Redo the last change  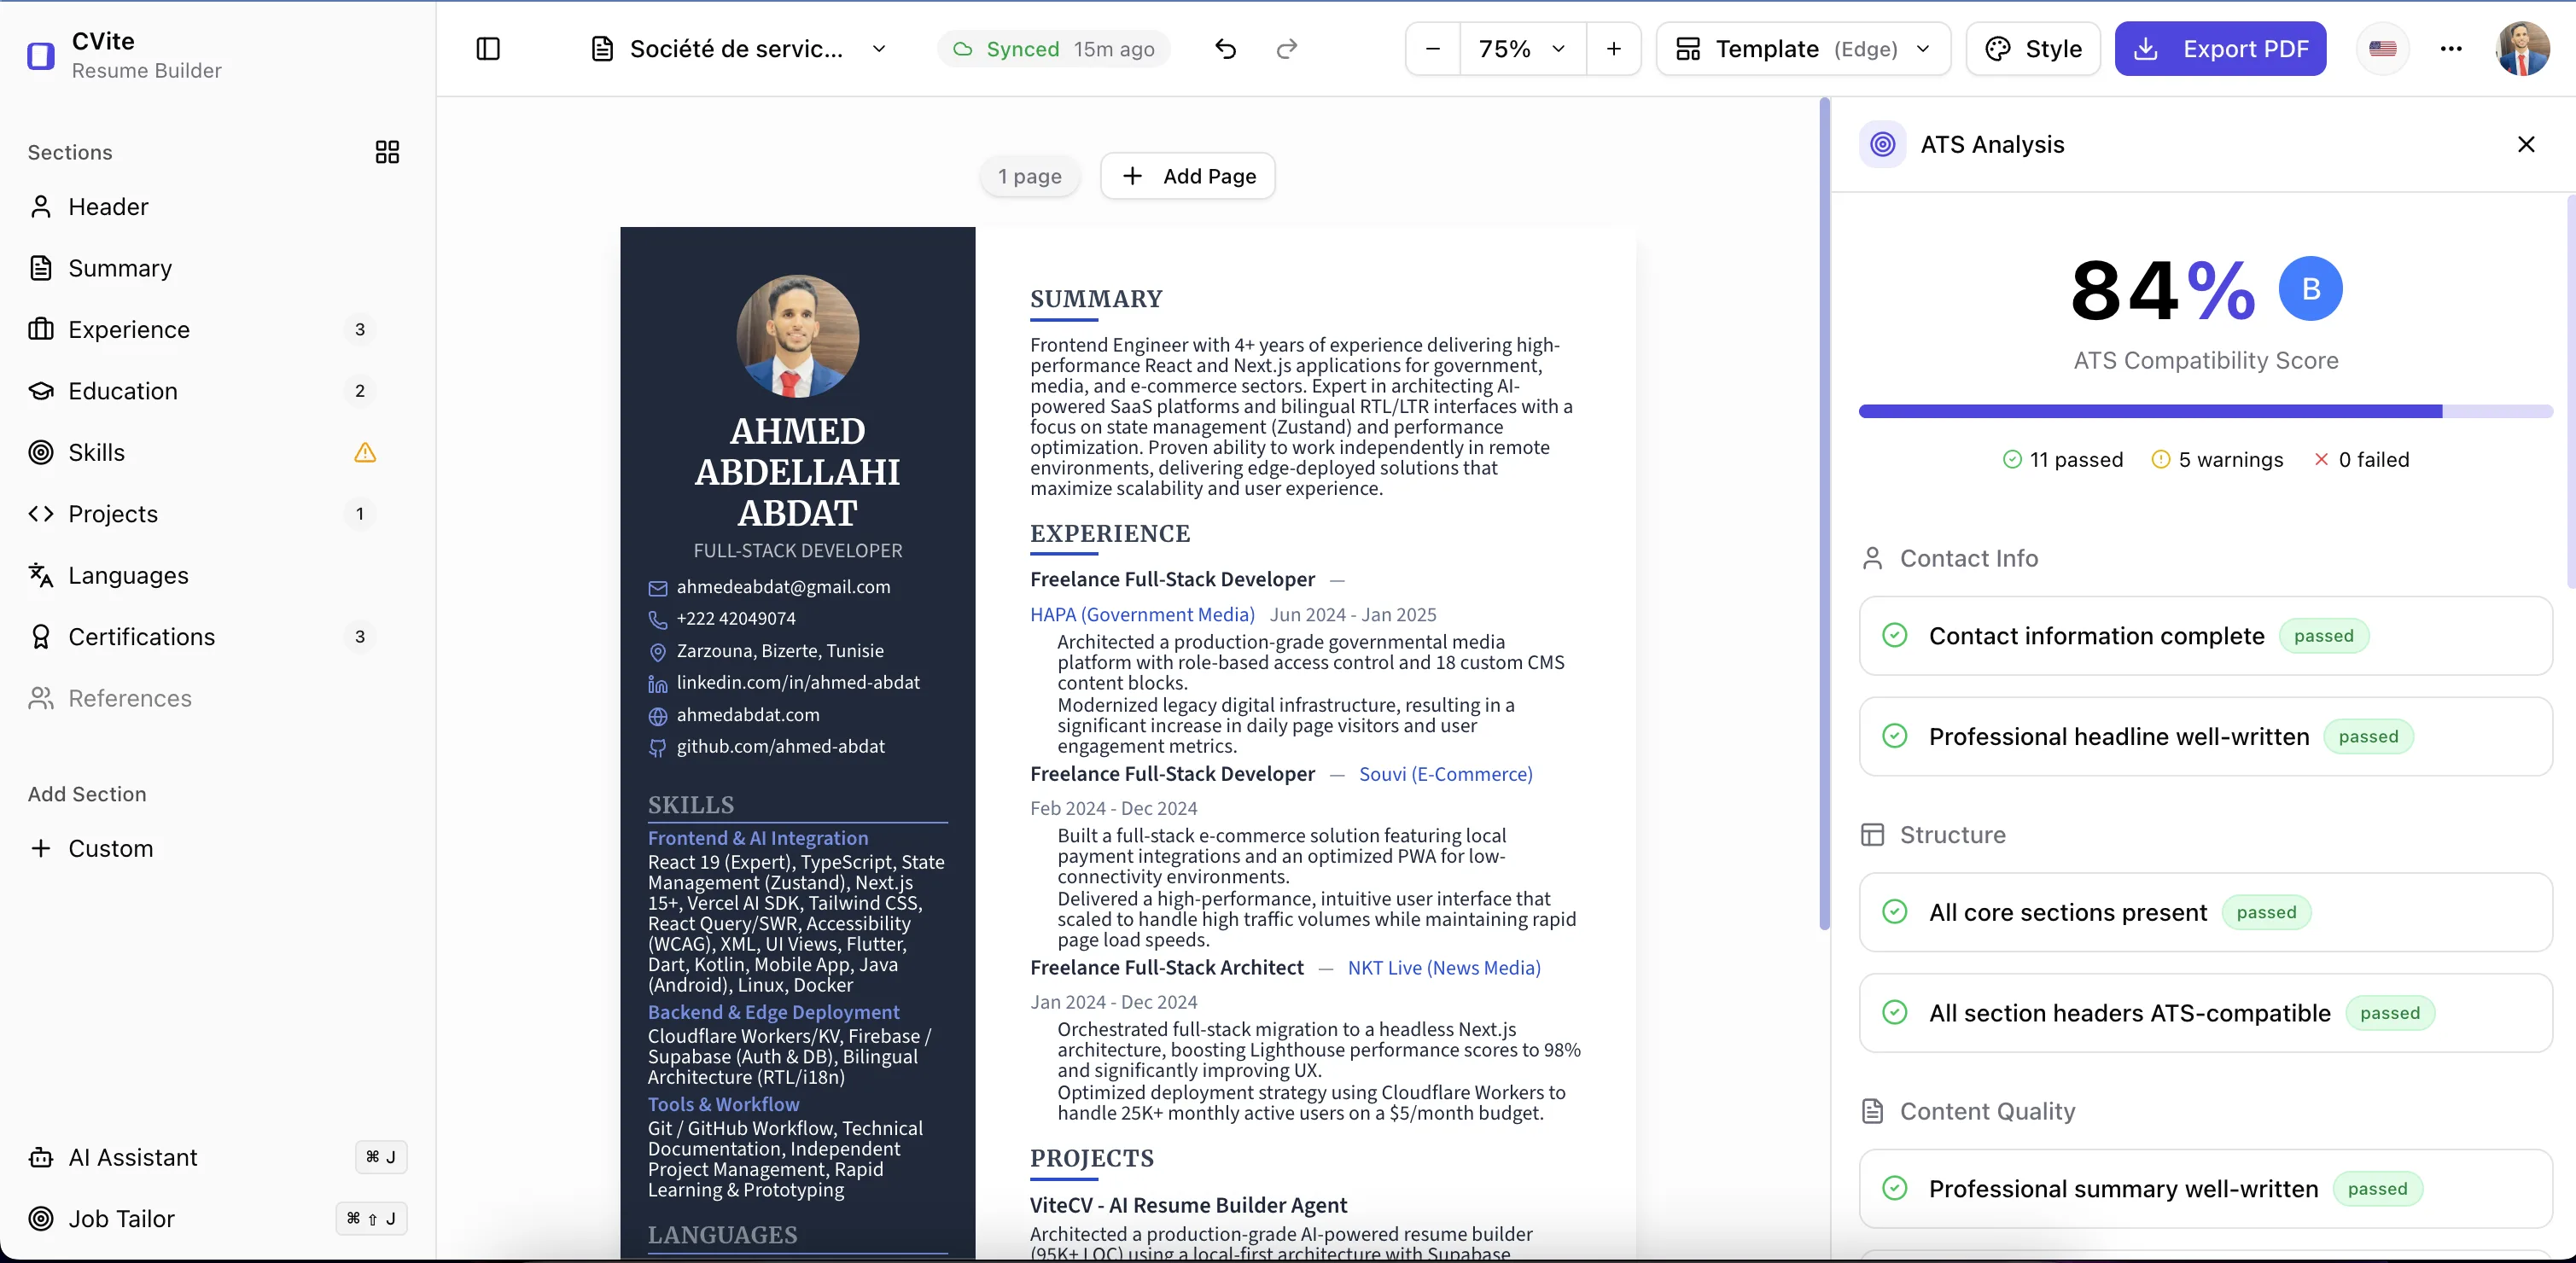(x=1287, y=48)
